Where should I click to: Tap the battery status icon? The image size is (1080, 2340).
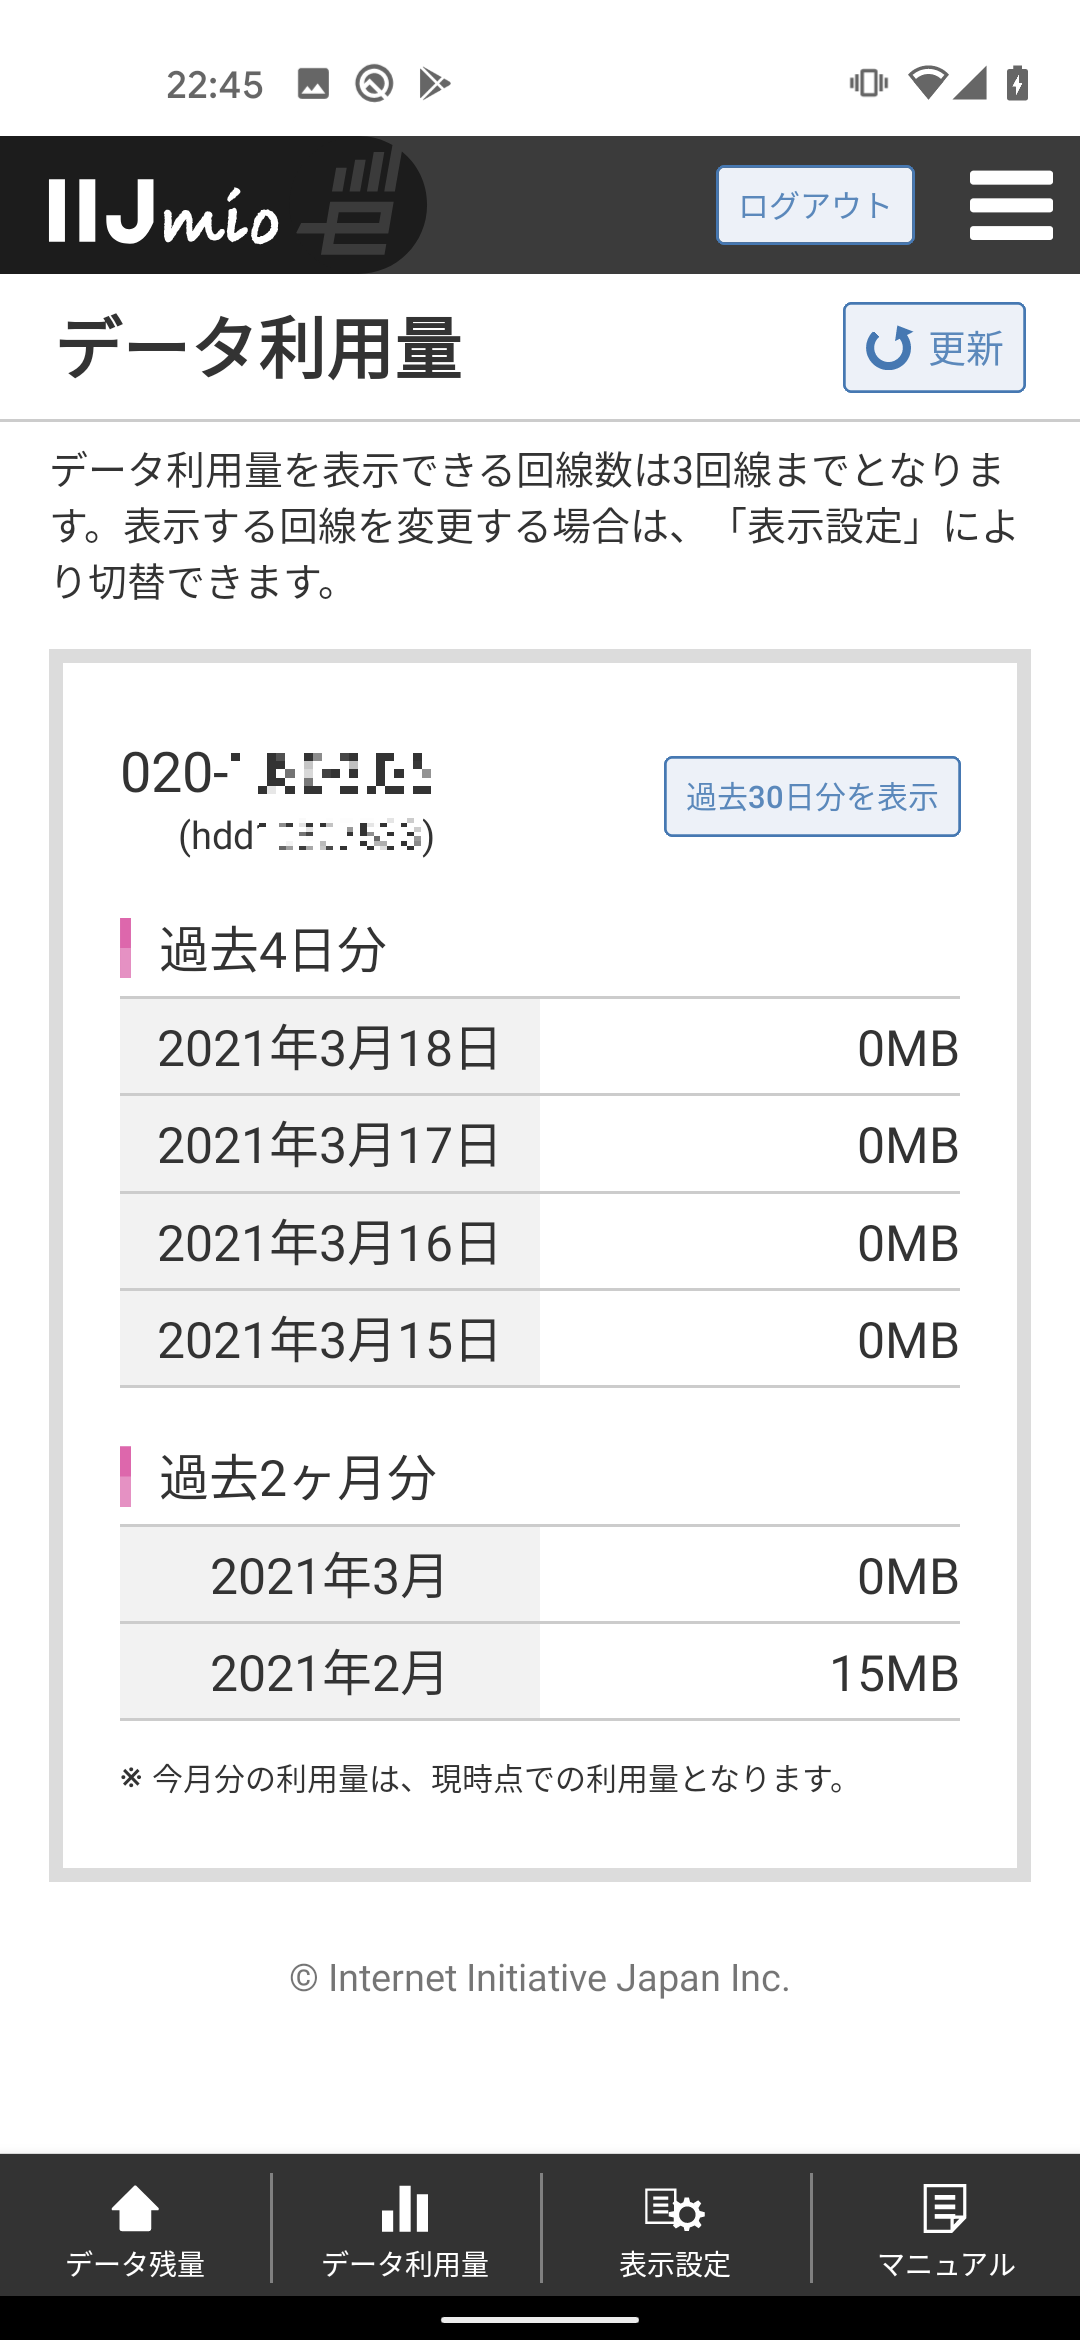[1018, 83]
